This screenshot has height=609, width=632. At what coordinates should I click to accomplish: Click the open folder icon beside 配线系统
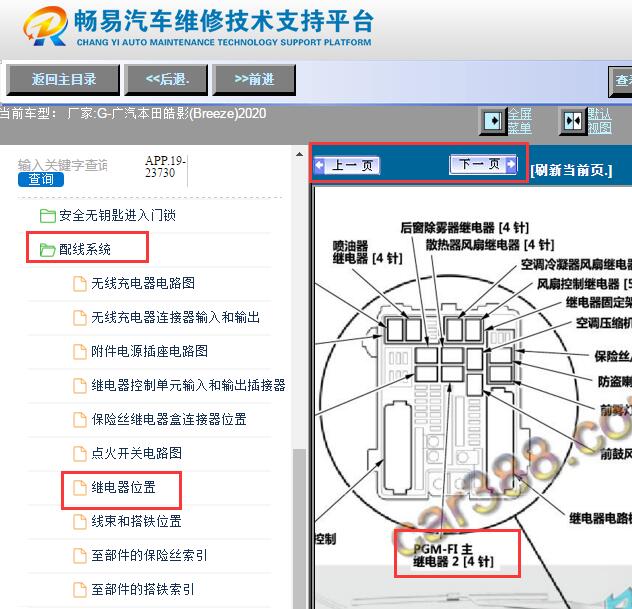coord(48,250)
